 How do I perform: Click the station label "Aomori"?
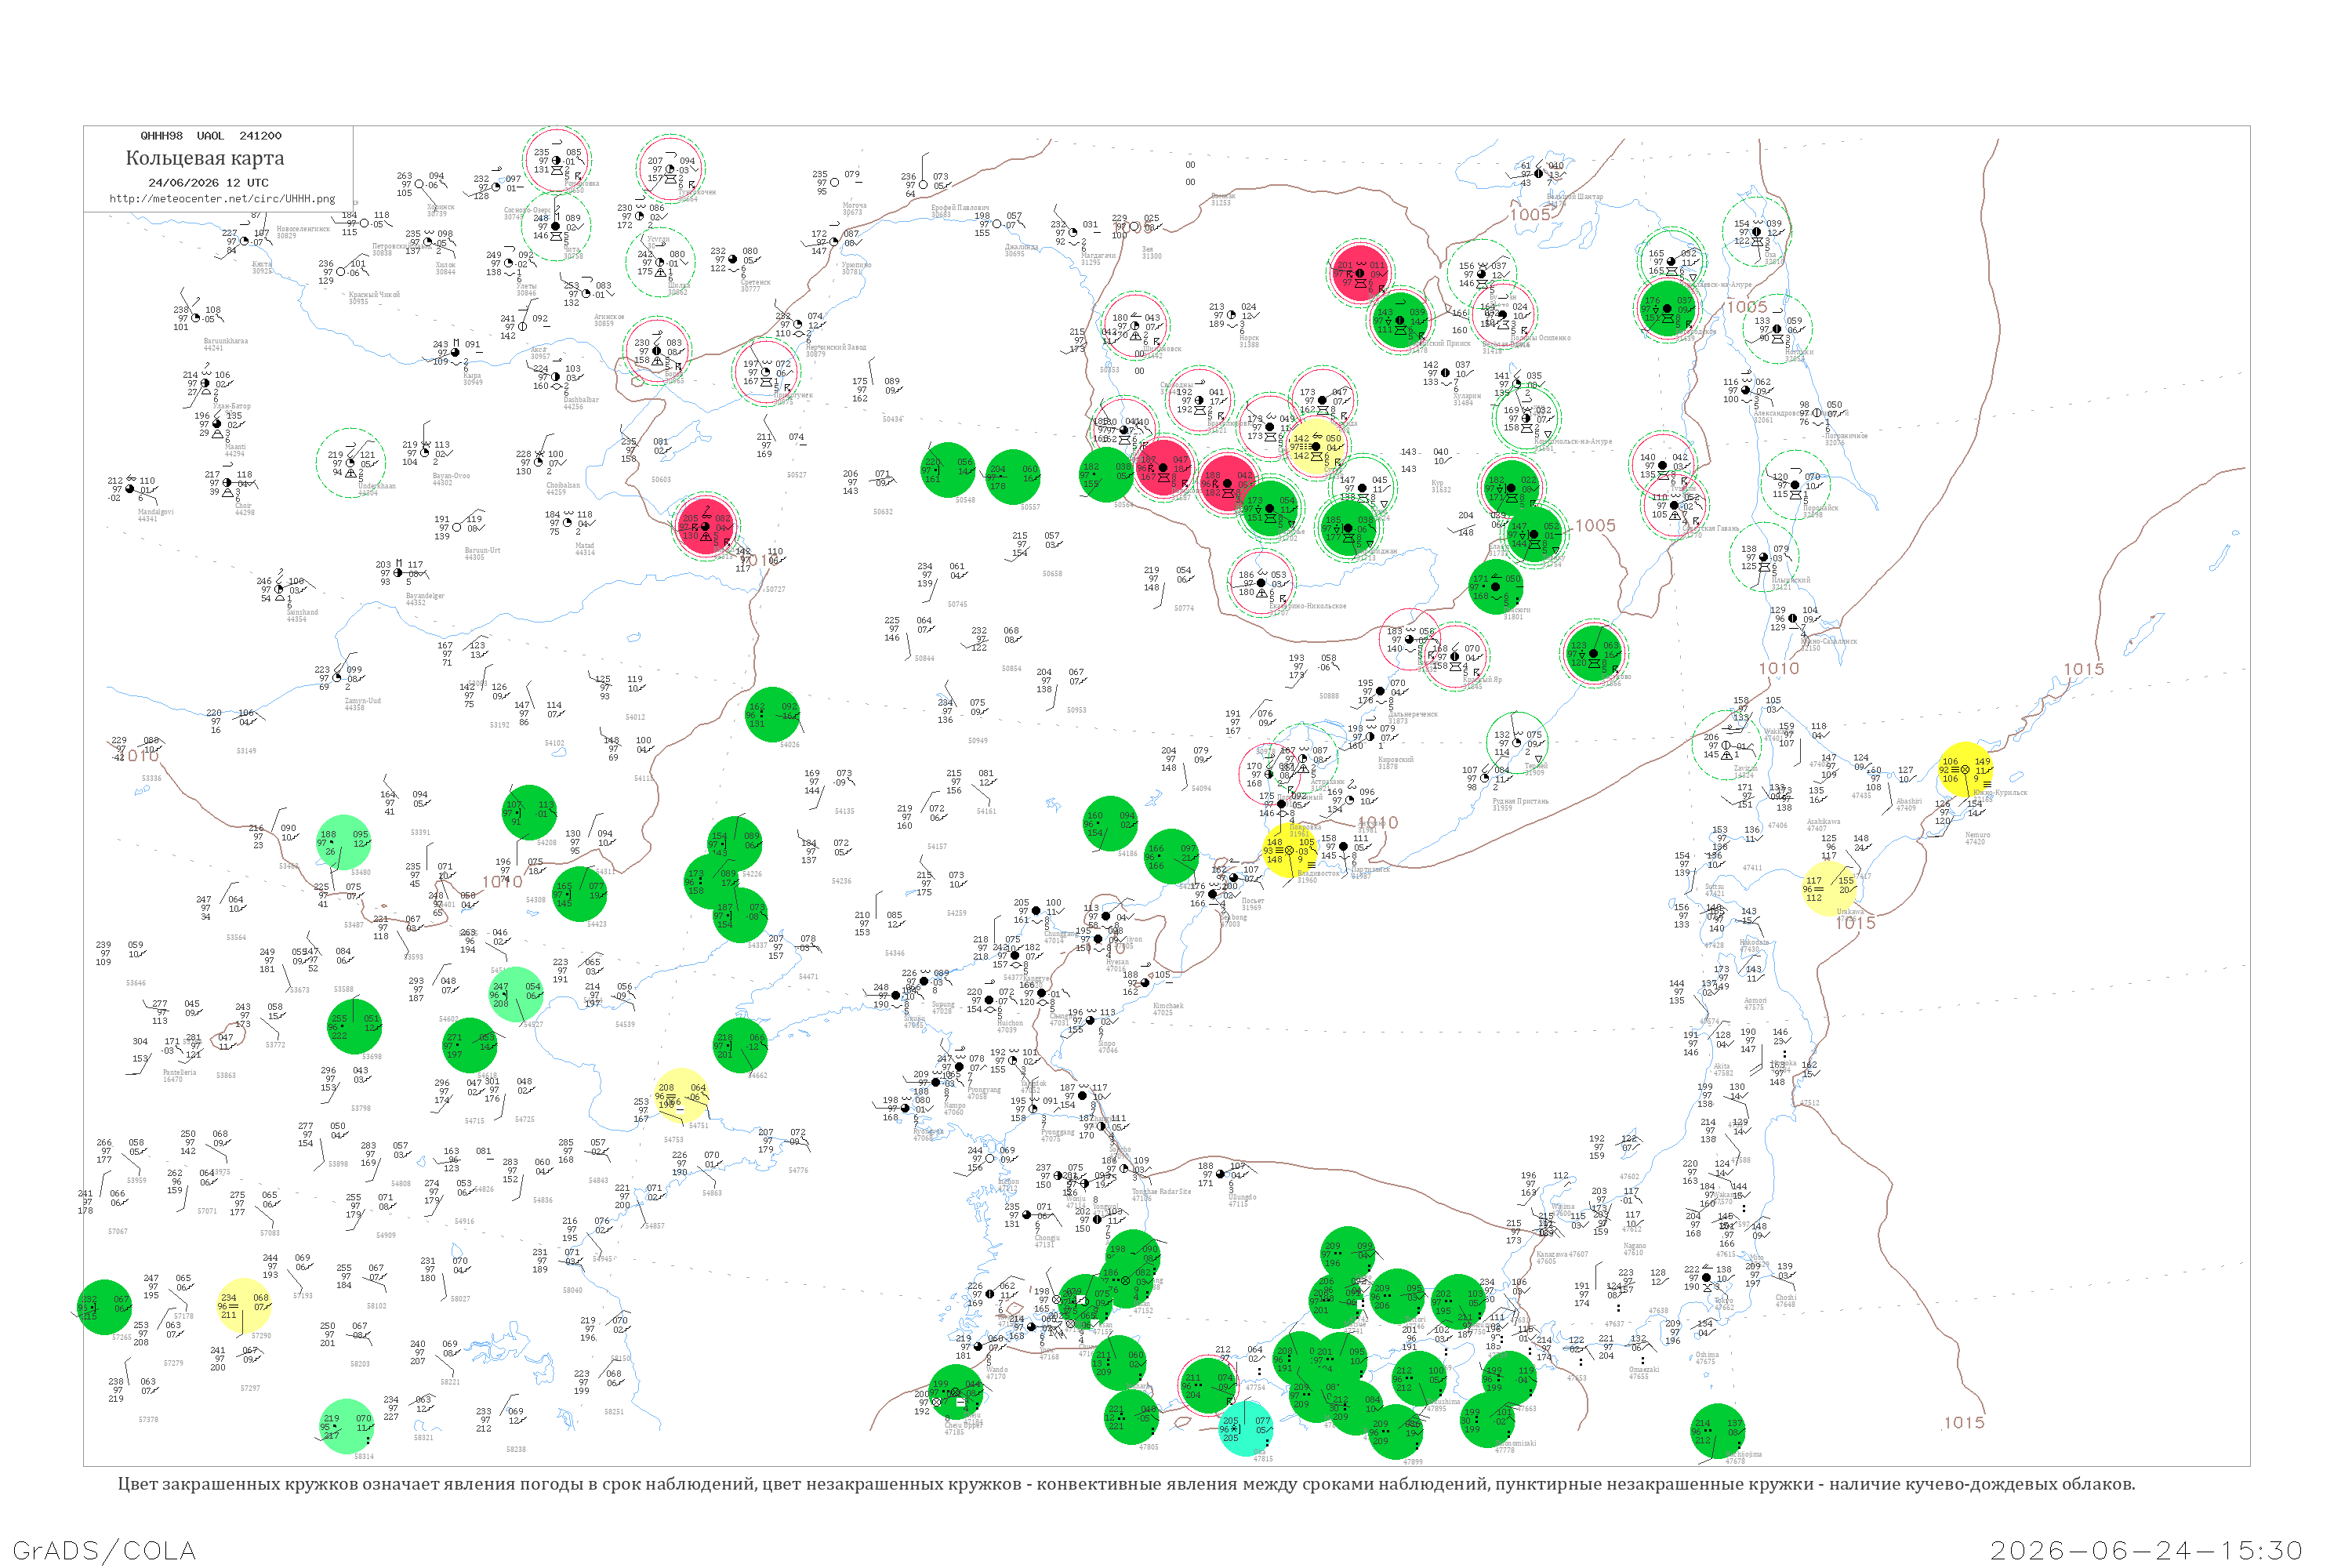pyautogui.click(x=1755, y=1000)
